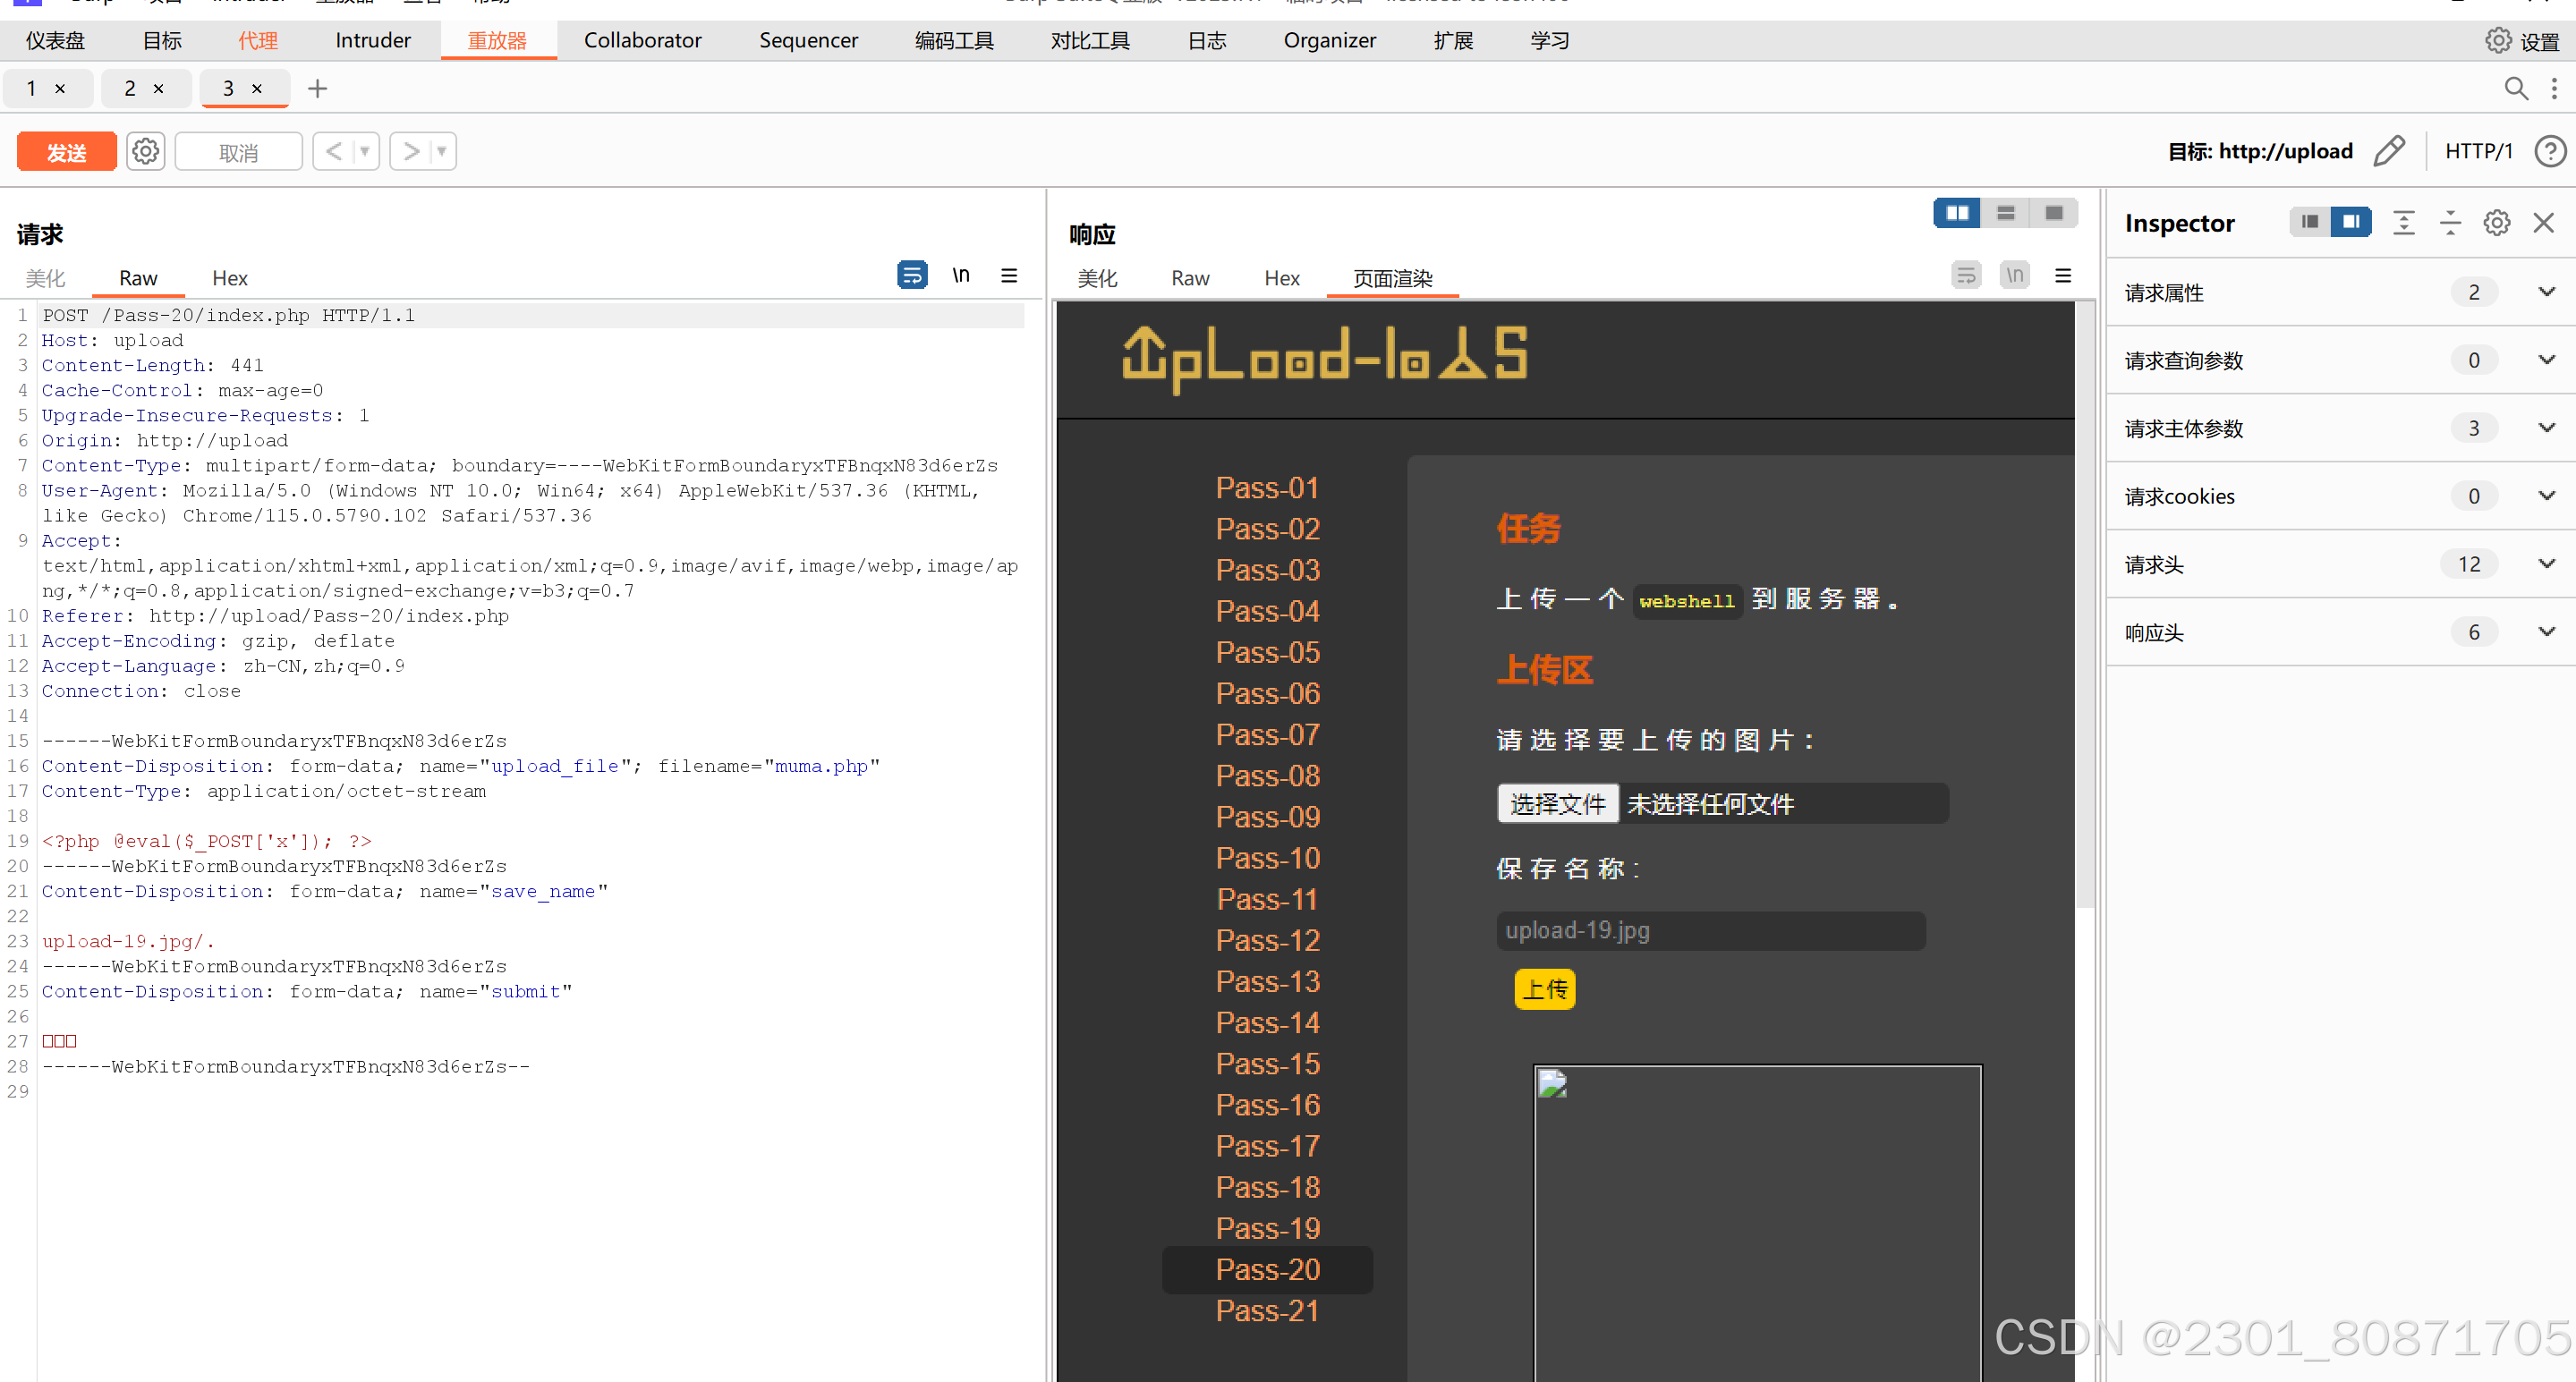Expand the 请求头 section
Image resolution: width=2576 pixels, height=1382 pixels.
2545,564
